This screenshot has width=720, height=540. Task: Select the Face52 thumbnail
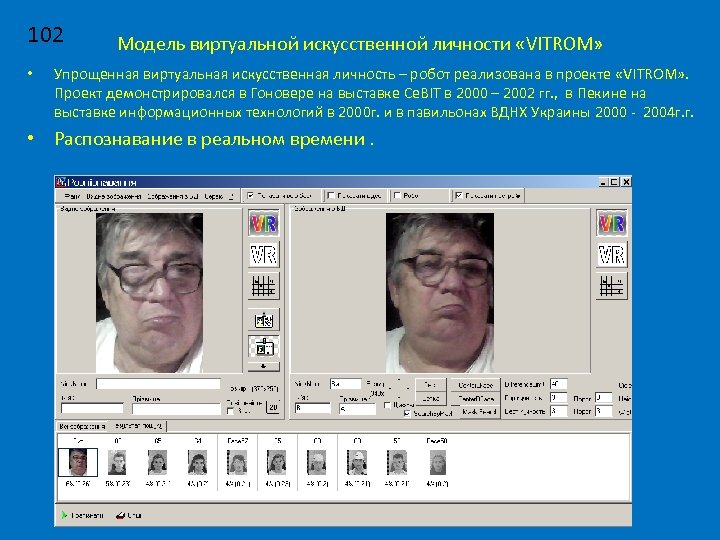(x=237, y=462)
